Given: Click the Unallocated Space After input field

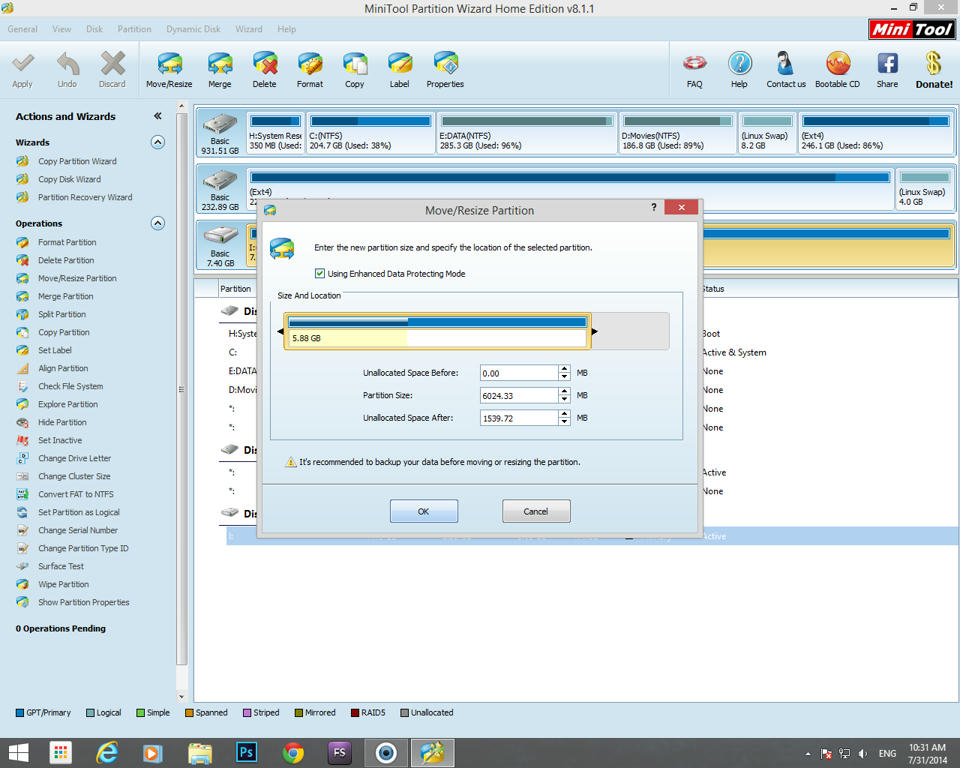Looking at the screenshot, I should pyautogui.click(x=518, y=418).
